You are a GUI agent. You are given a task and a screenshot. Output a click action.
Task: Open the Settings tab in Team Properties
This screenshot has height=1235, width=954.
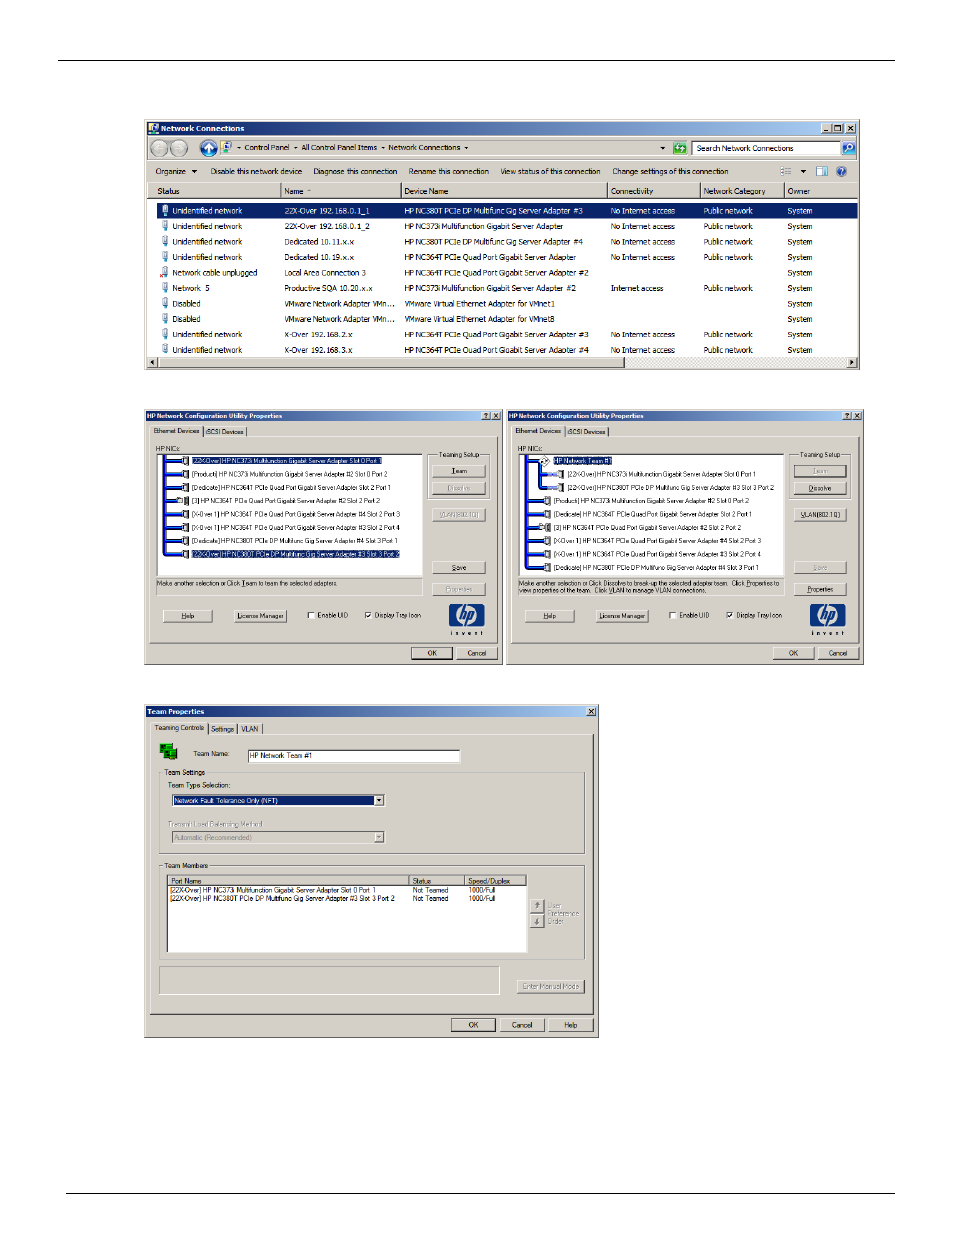(222, 729)
